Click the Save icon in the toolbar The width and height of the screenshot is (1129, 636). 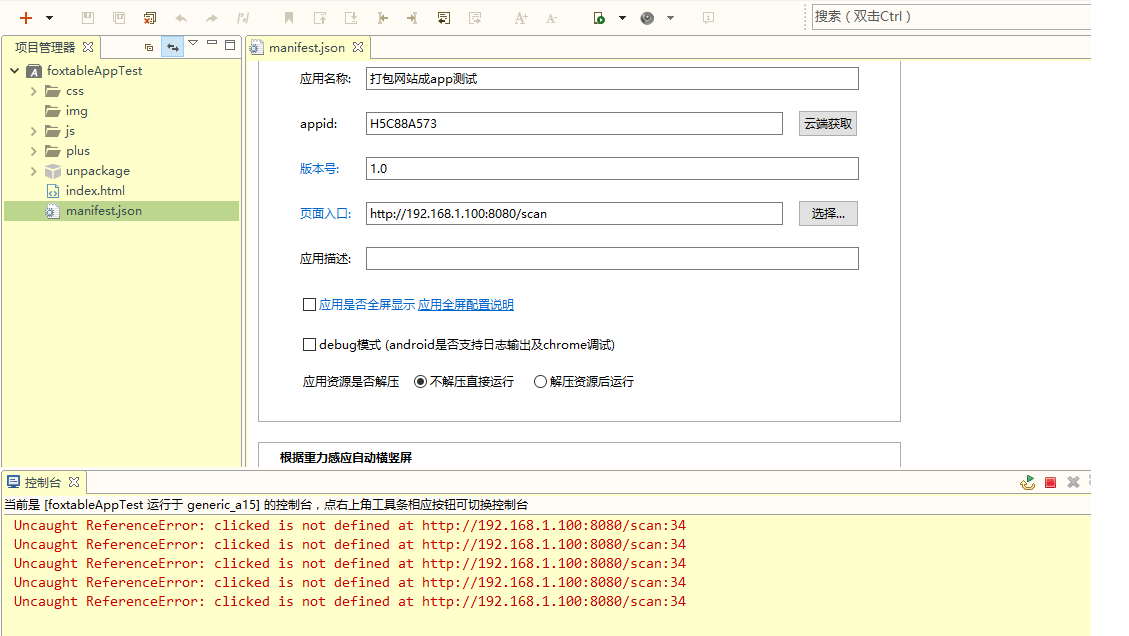pos(88,18)
